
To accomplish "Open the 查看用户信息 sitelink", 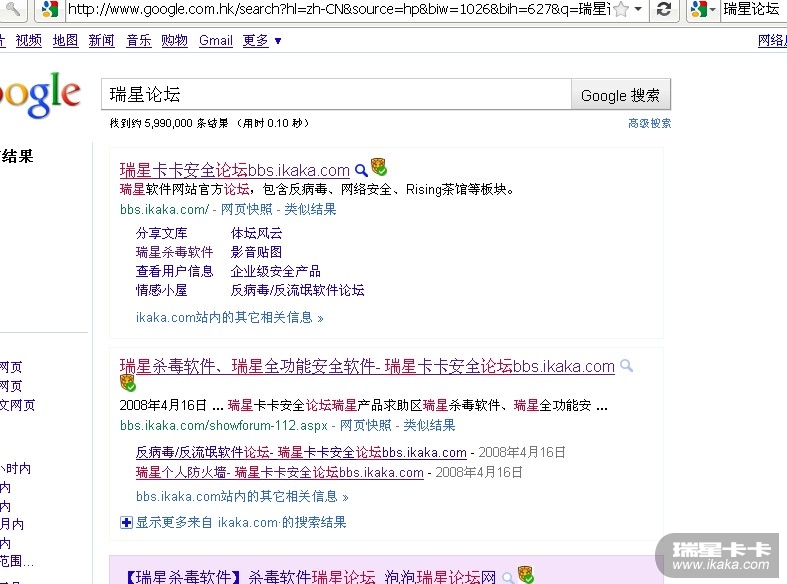I will [174, 271].
